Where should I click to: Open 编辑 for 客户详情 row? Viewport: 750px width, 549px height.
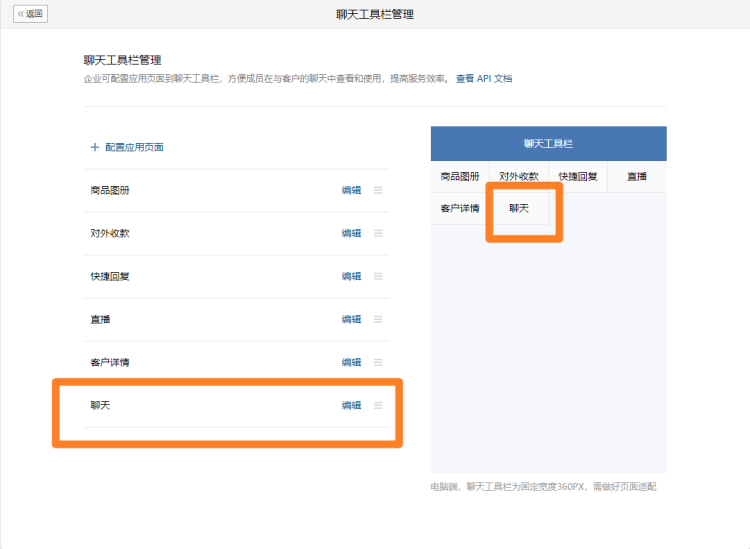[x=351, y=362]
